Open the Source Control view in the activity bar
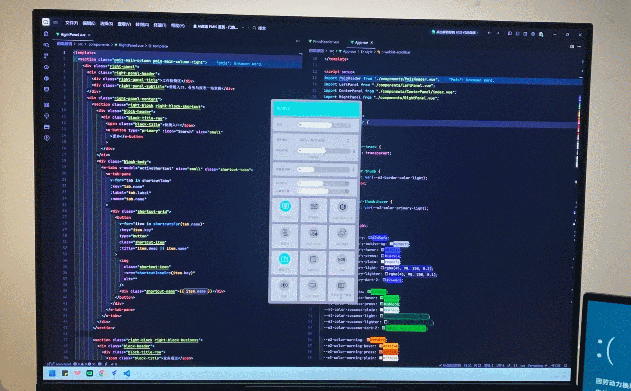The height and width of the screenshot is (391, 631). (x=46, y=56)
